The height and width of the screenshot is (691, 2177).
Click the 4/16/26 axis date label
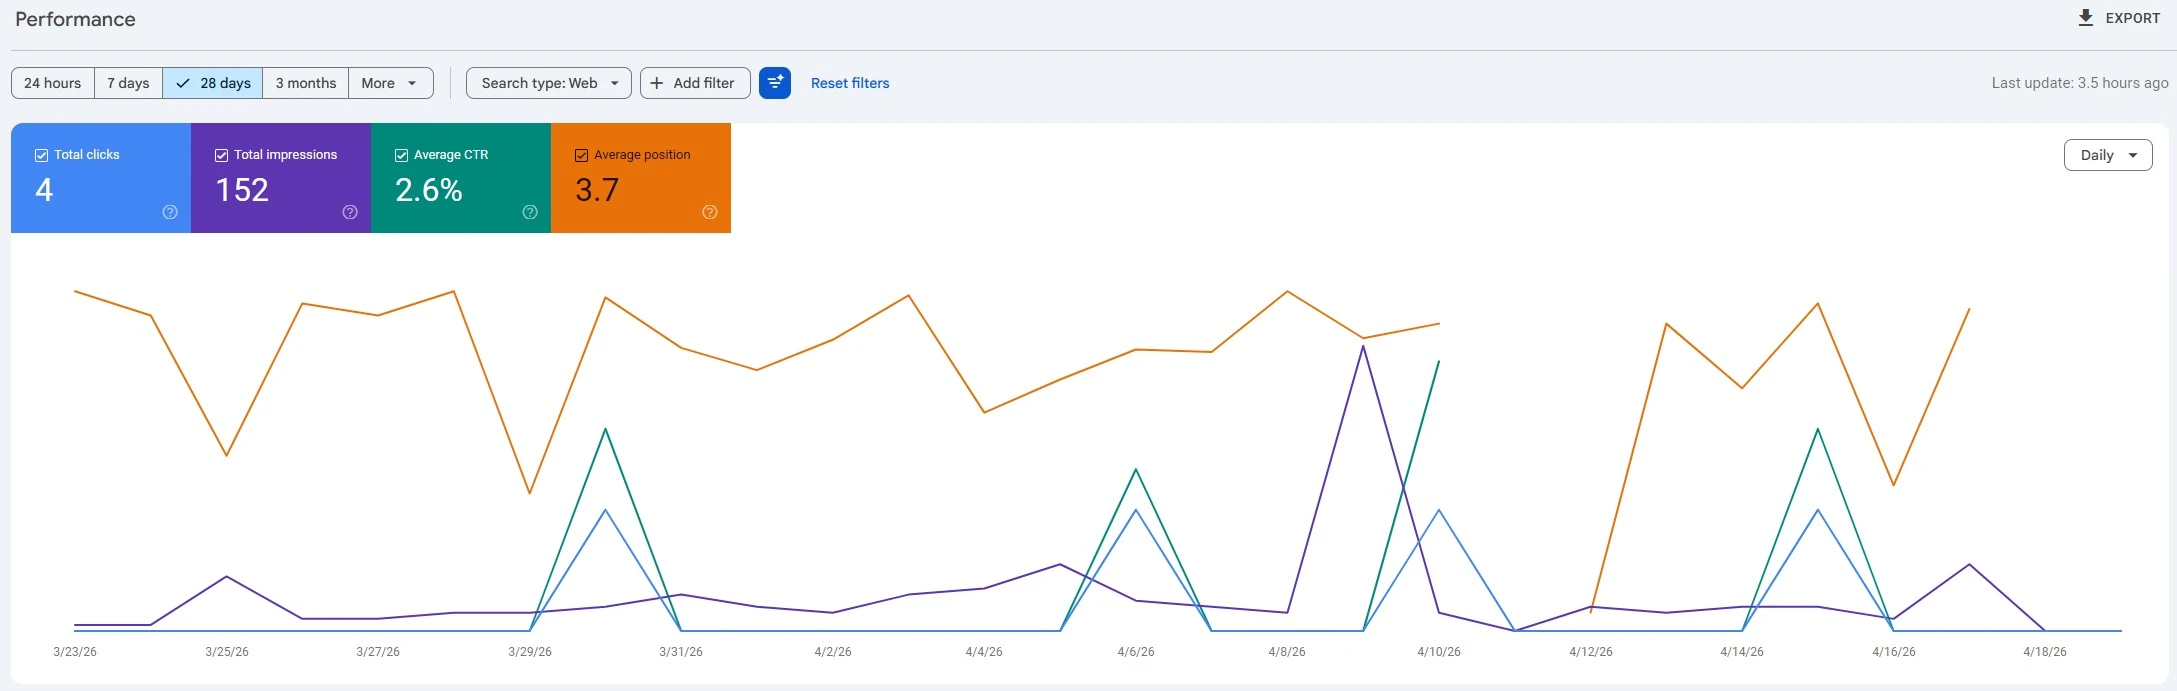coord(1894,652)
